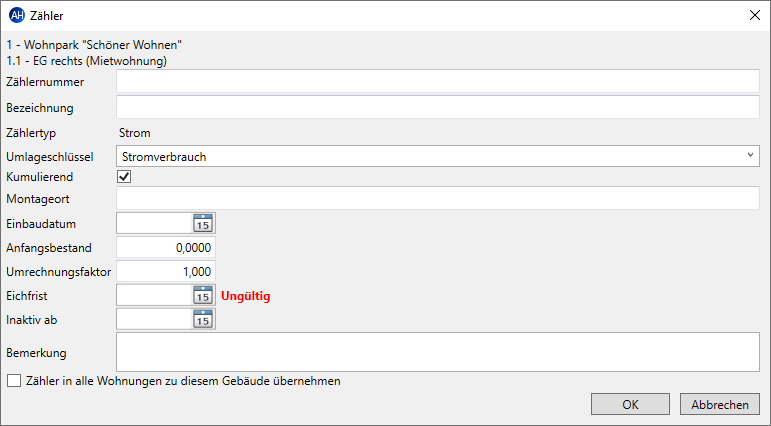Click the Inaktiv ab date field
771x426 pixels.
(154, 320)
